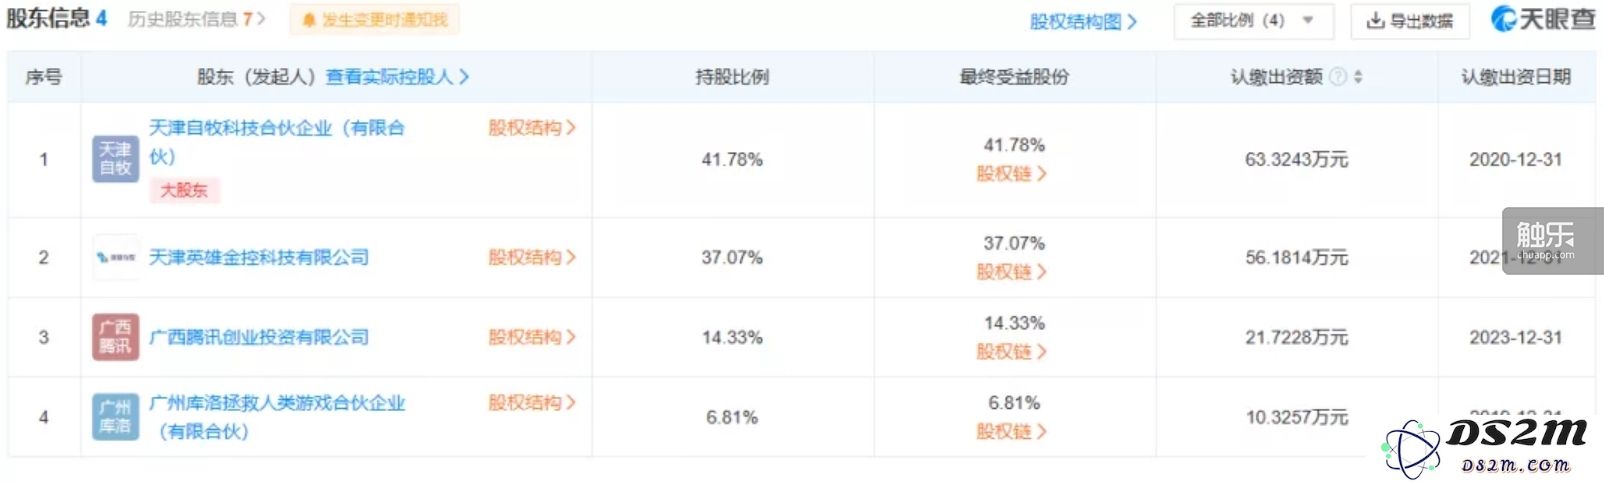Open 查看实际控股人 link in header
The width and height of the screenshot is (1604, 483).
point(397,77)
